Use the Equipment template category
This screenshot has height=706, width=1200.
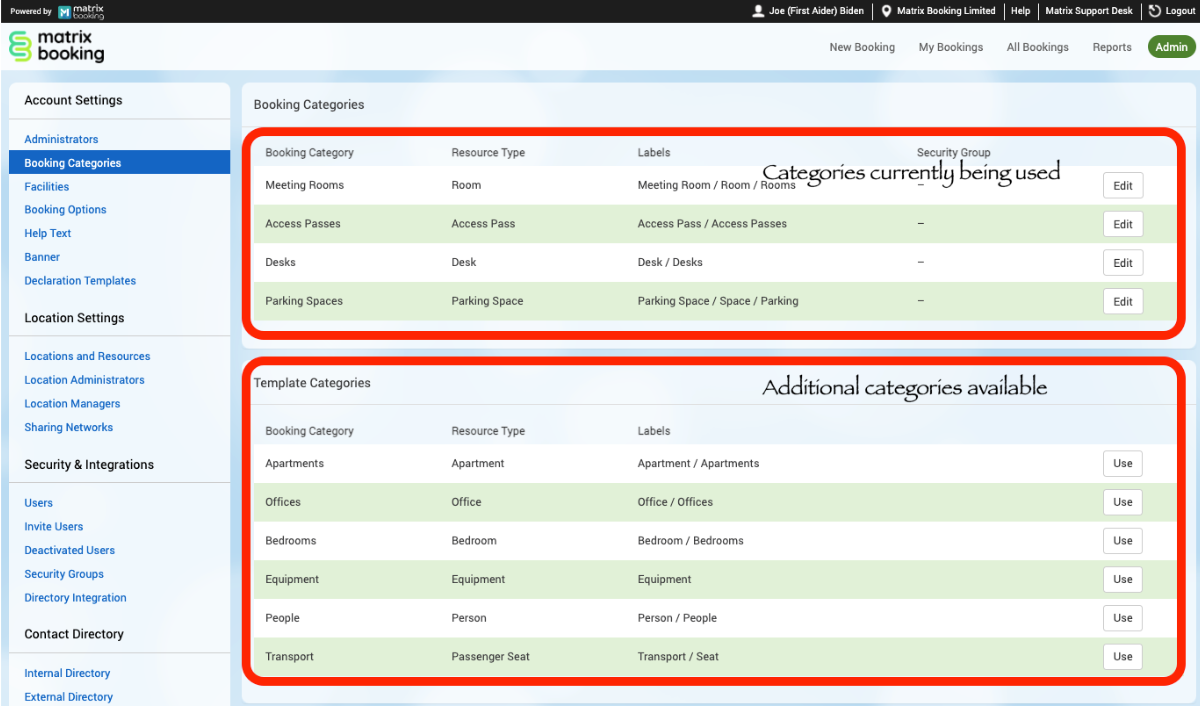click(1122, 580)
